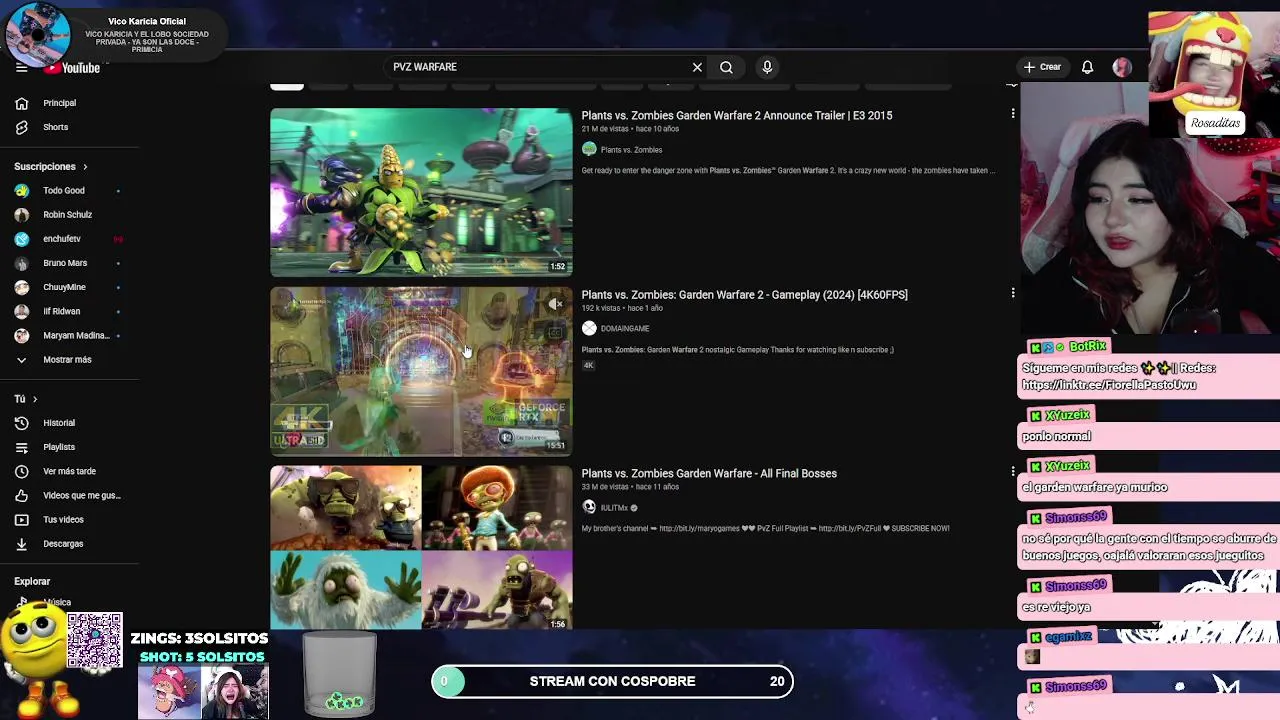The height and width of the screenshot is (720, 1280).
Task: Clear the PVZ WARFARE search text
Action: tap(697, 67)
